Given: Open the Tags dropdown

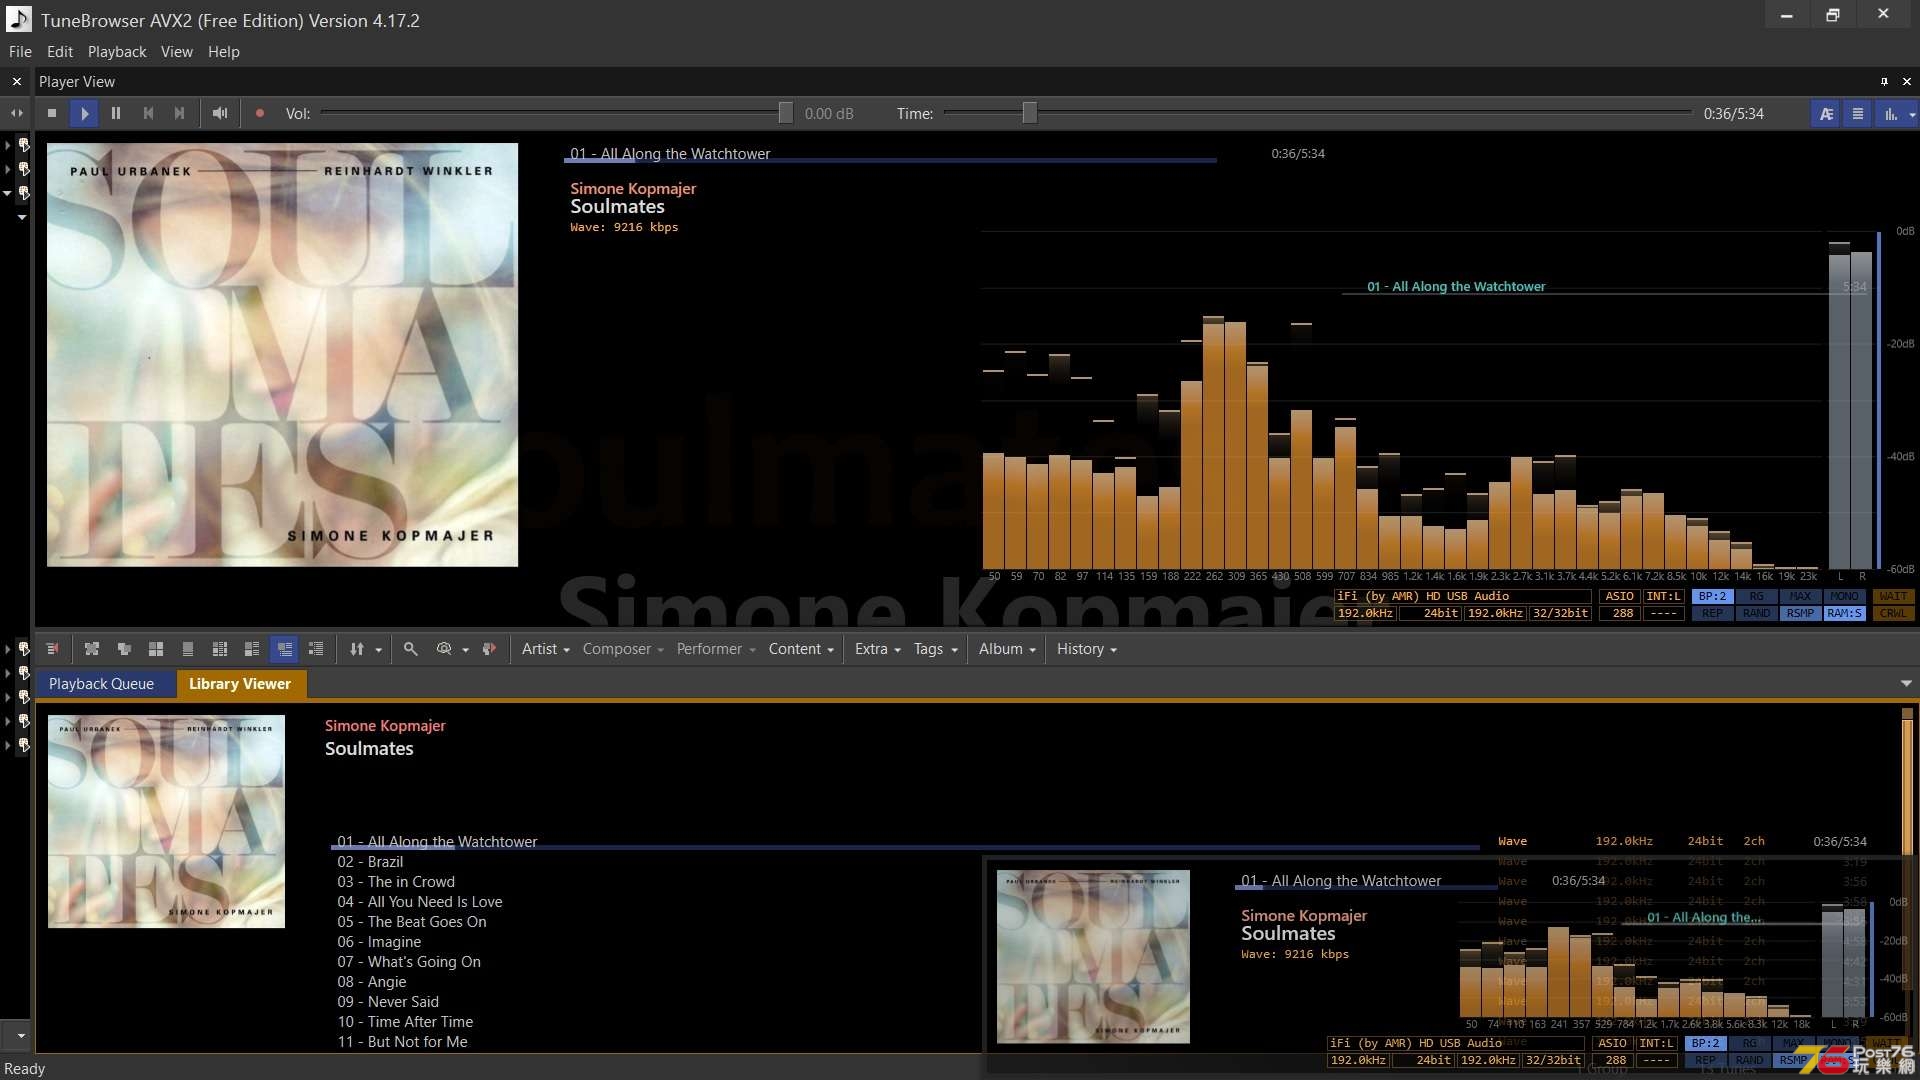Looking at the screenshot, I should click(935, 649).
